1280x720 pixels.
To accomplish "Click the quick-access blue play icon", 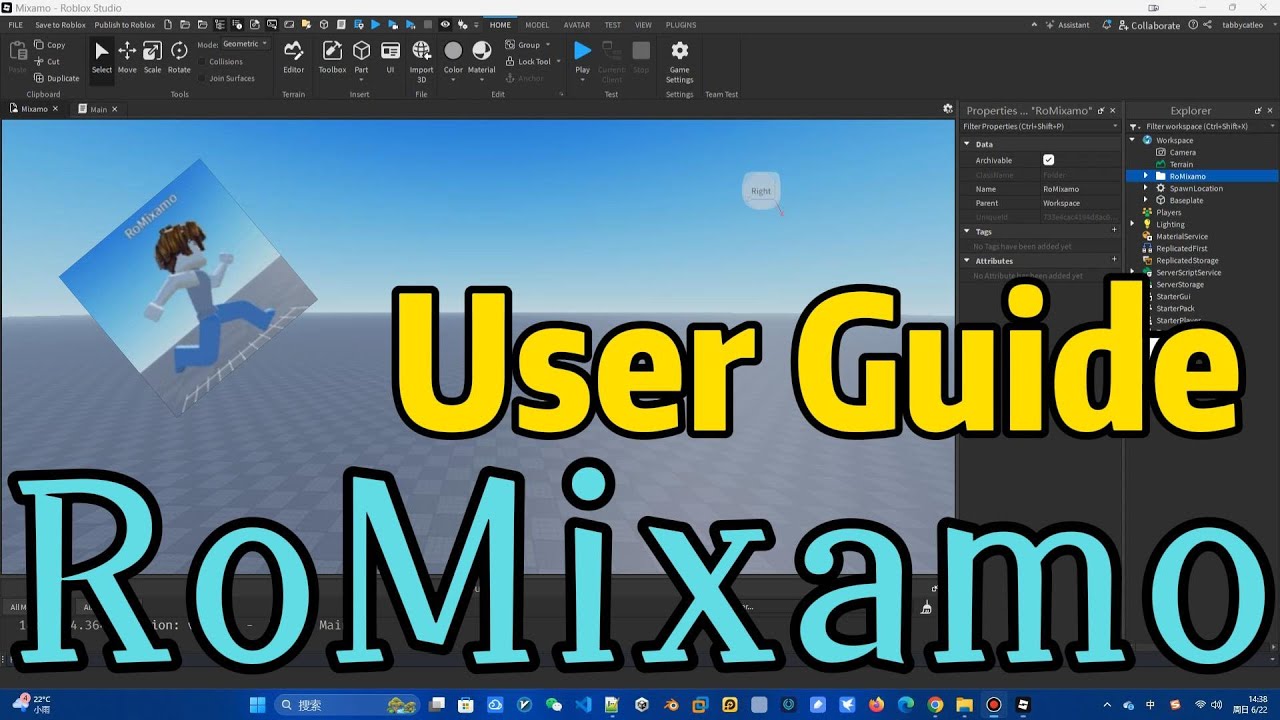I will coord(375,24).
